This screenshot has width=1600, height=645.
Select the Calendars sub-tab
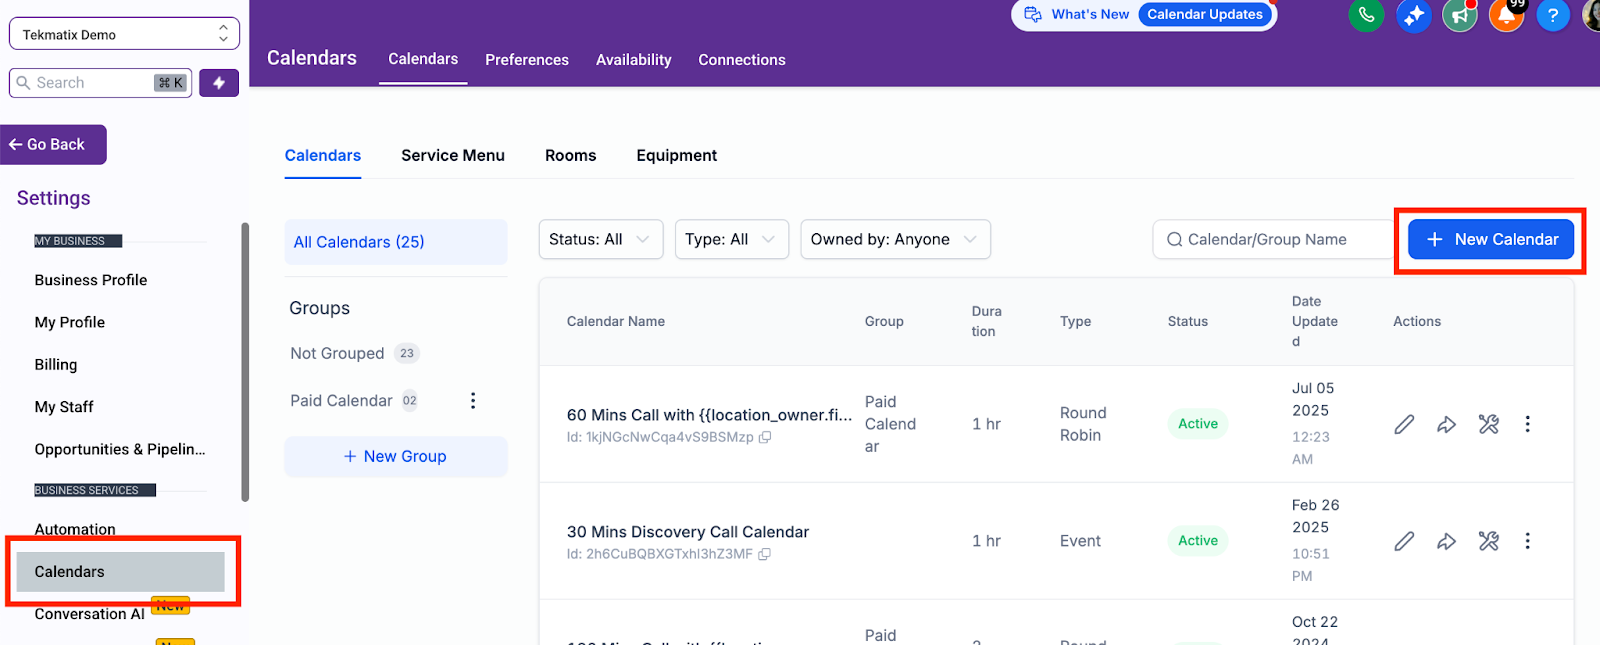323,155
